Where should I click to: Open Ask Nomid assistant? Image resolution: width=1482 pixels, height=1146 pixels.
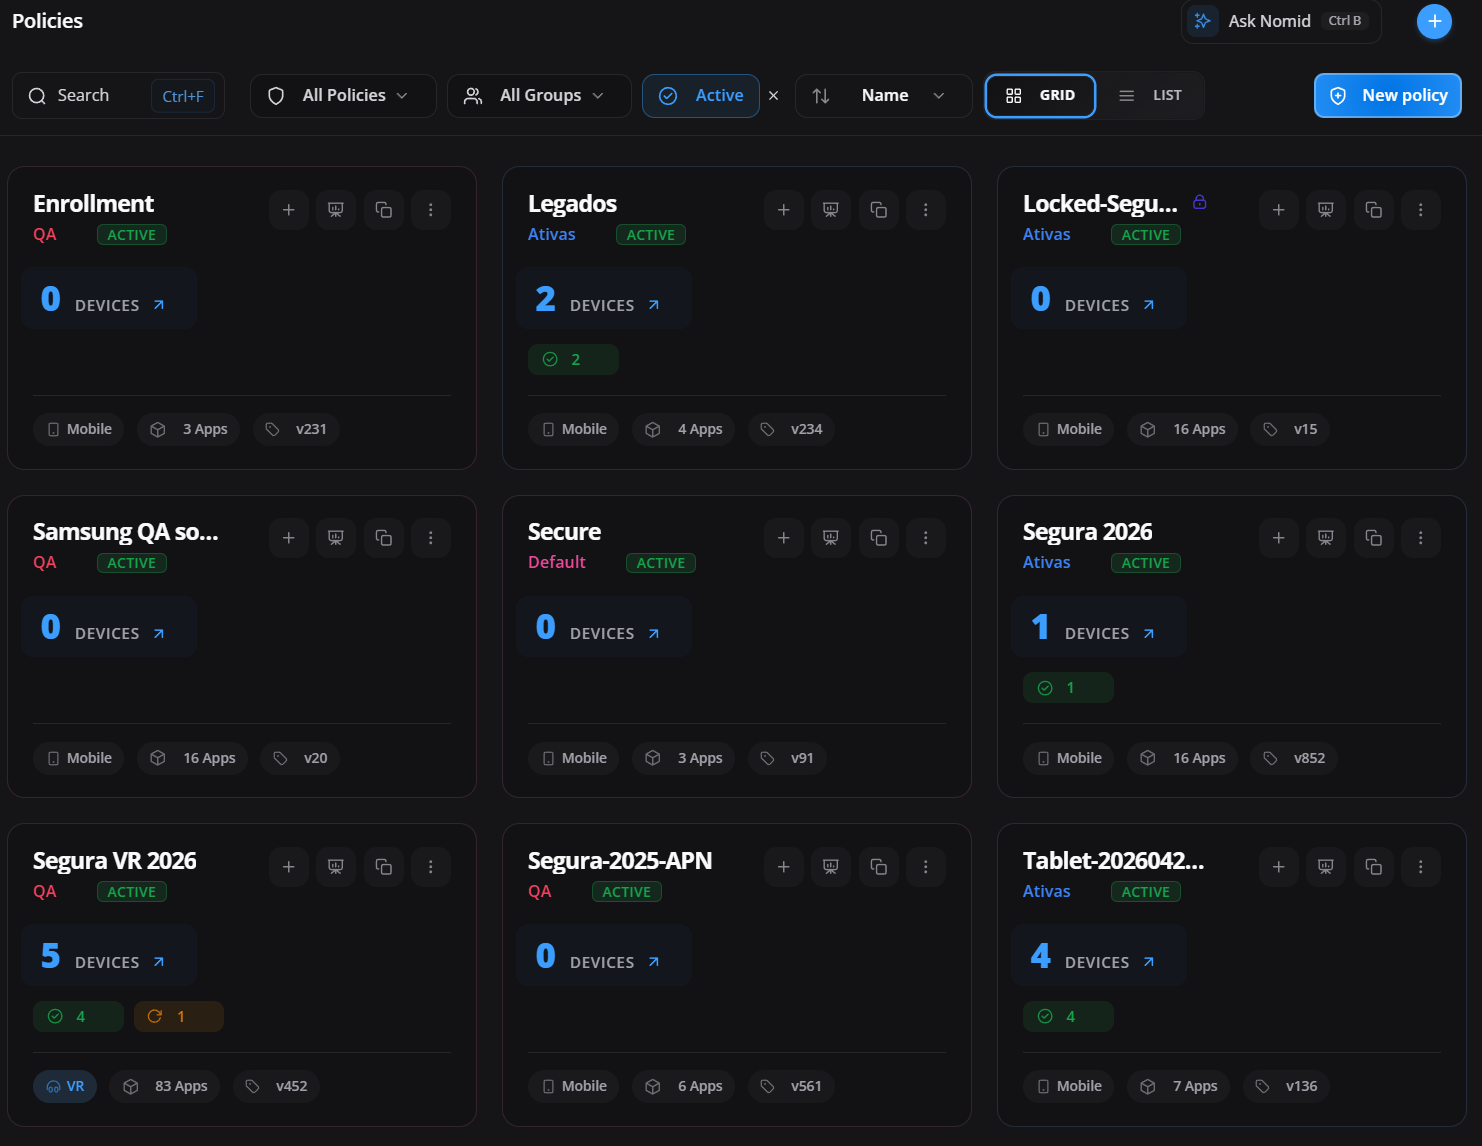pos(1281,21)
